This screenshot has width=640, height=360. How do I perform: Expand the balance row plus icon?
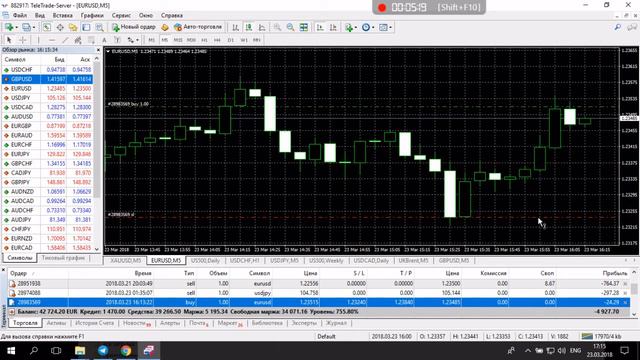click(x=12, y=312)
